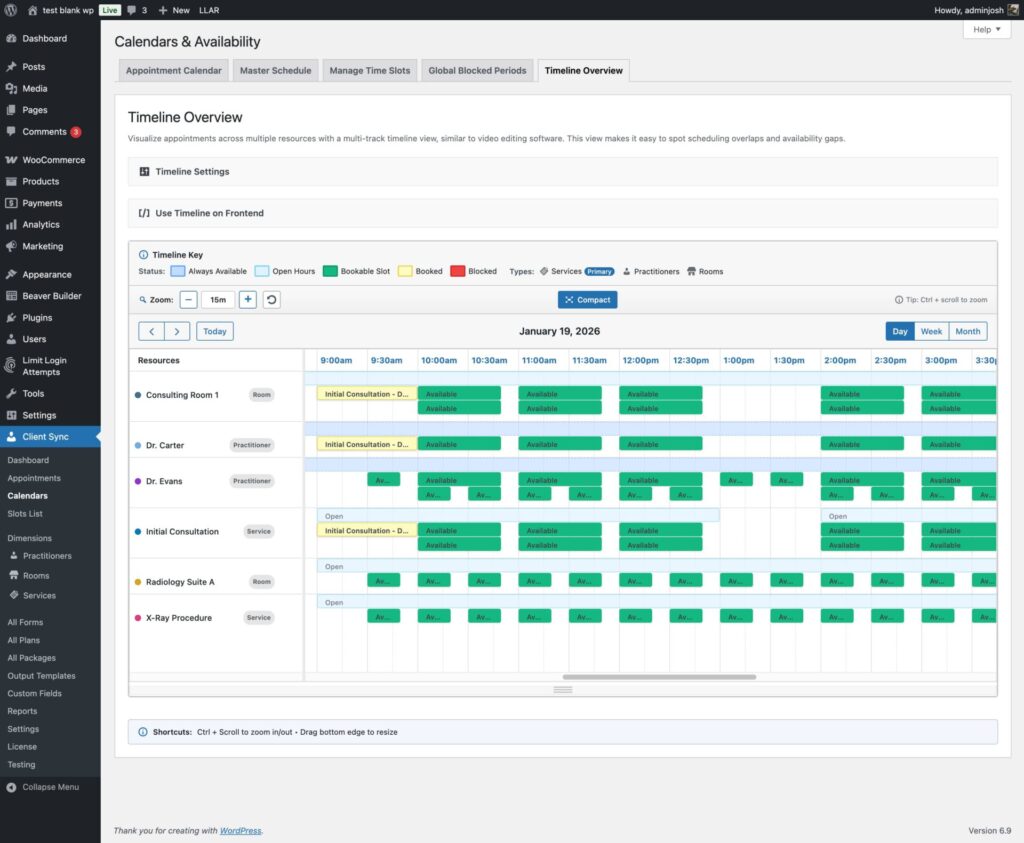Open the Help dropdown
The image size is (1024, 843).
[x=986, y=30]
